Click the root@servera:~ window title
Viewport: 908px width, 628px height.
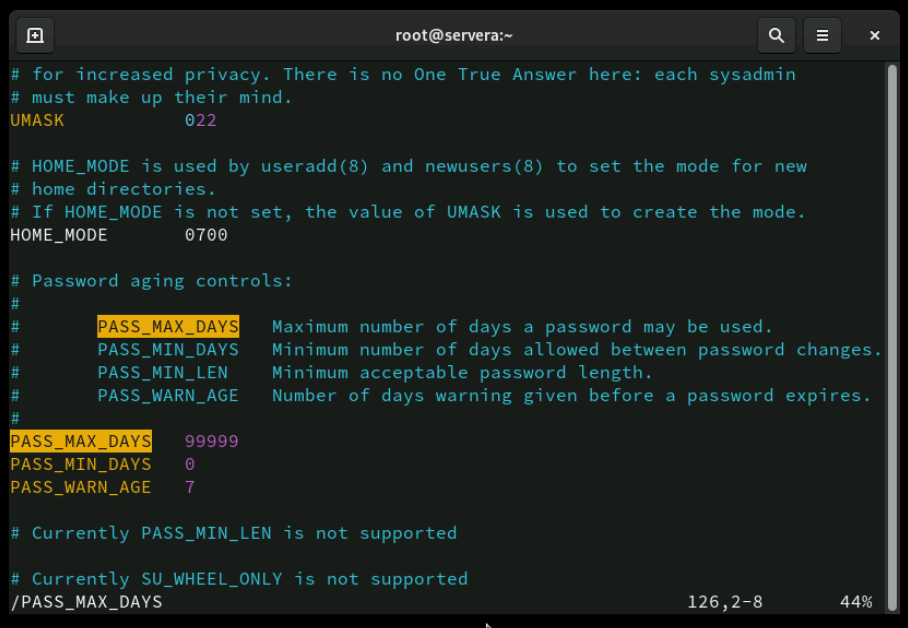(x=454, y=35)
